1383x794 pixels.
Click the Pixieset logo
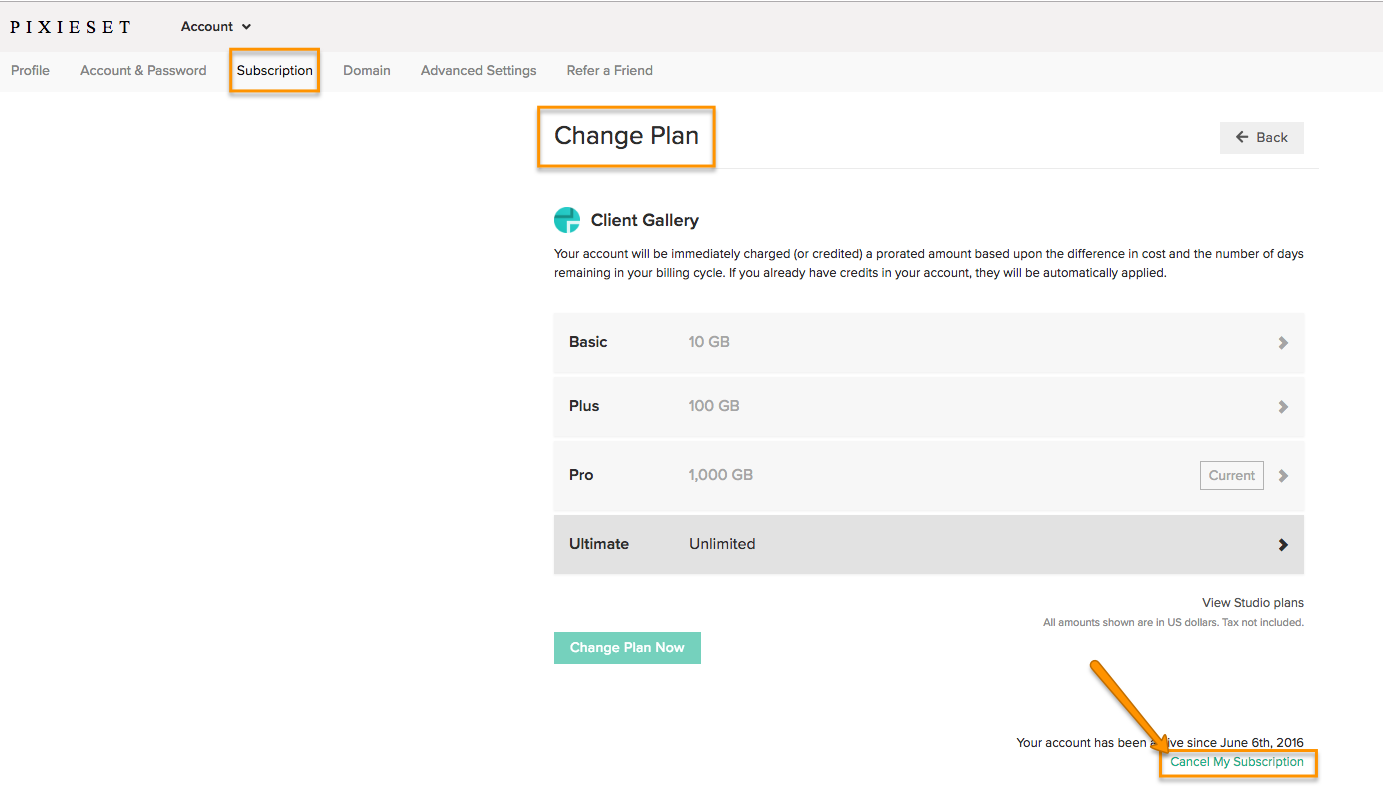tap(70, 27)
